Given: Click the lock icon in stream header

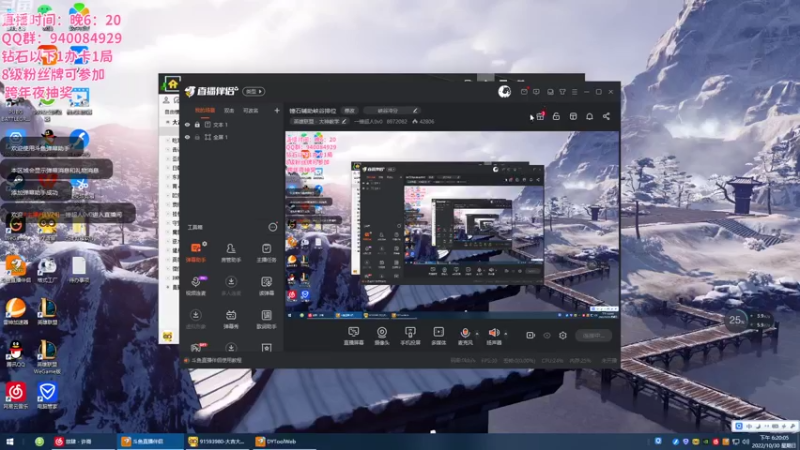Looking at the screenshot, I should pos(556,116).
